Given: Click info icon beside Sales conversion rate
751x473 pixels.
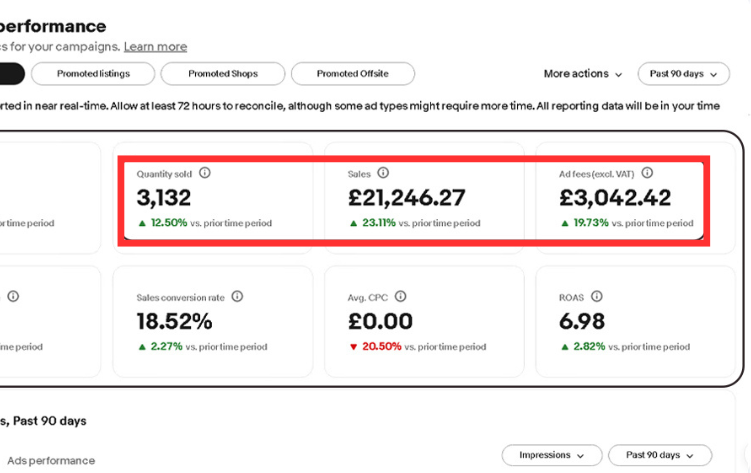Looking at the screenshot, I should (x=237, y=297).
